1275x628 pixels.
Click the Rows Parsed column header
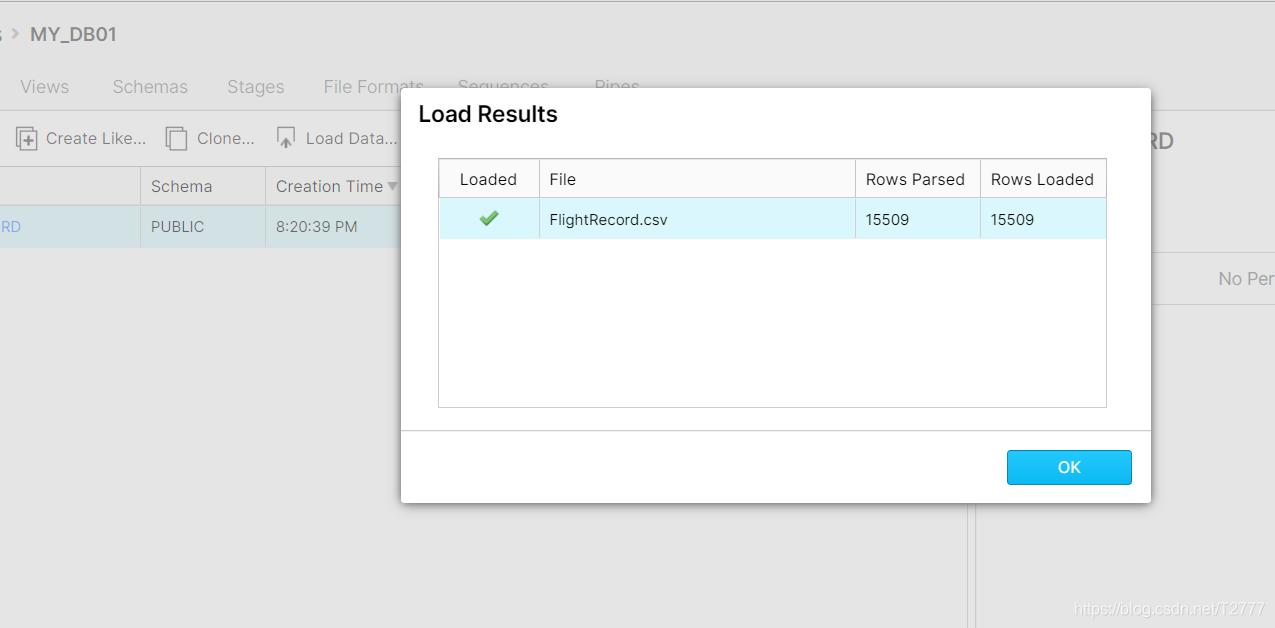[x=917, y=179]
